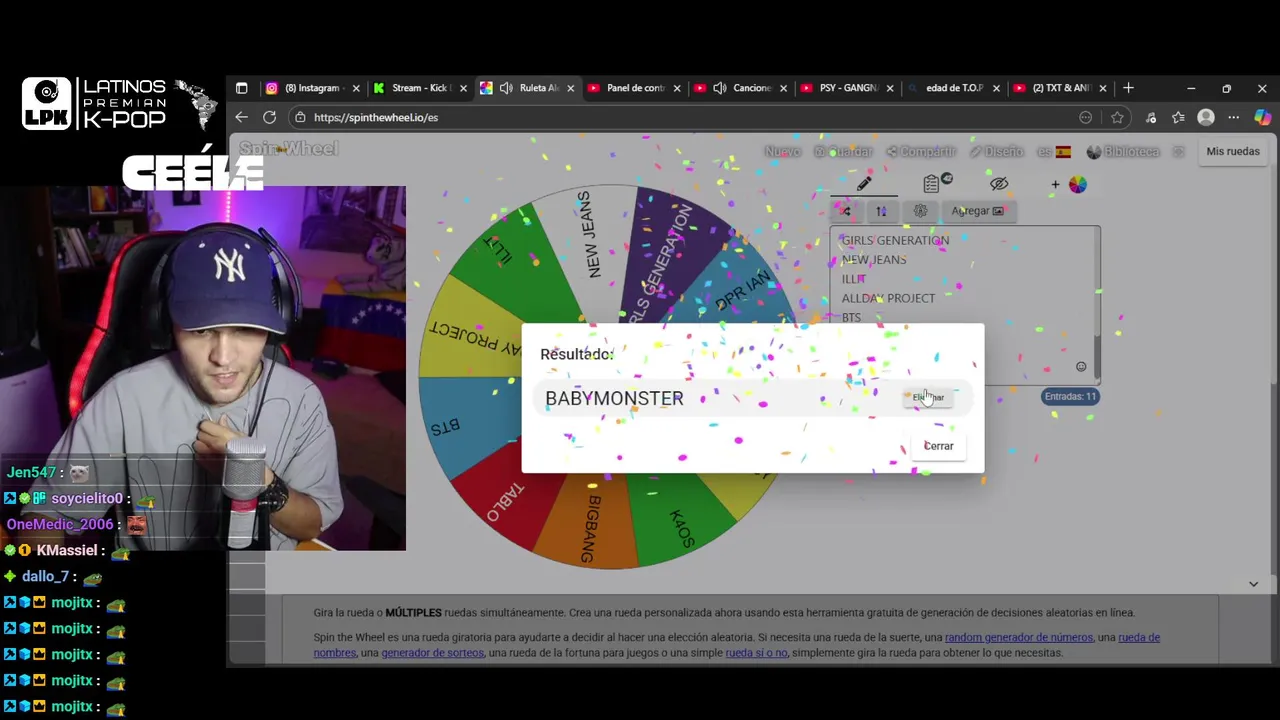Add a new wheel with plus icon
Viewport: 1280px width, 720px height.
pos(1055,184)
